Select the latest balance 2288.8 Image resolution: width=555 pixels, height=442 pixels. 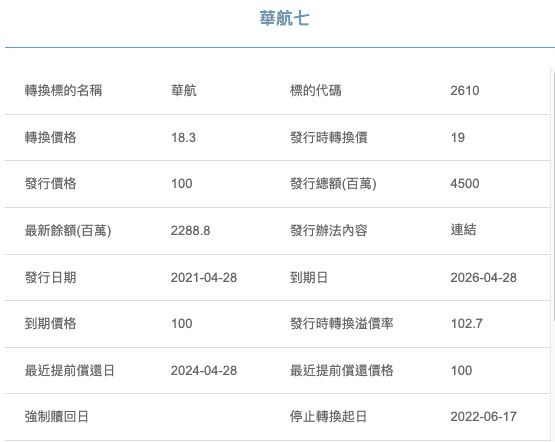(x=190, y=231)
